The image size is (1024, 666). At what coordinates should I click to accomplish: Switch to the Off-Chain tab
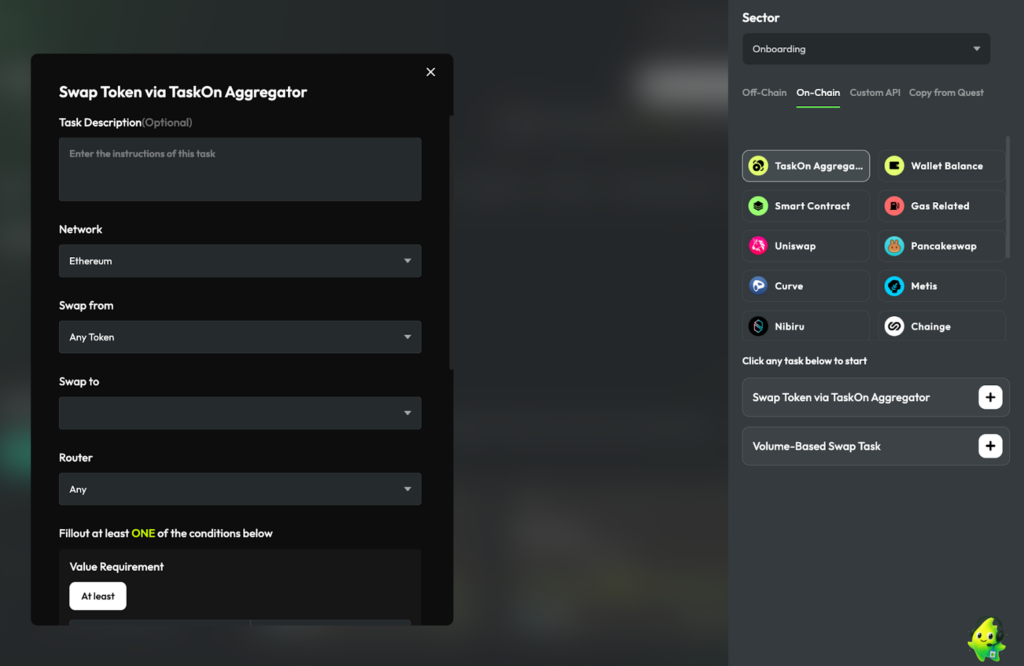pyautogui.click(x=764, y=93)
